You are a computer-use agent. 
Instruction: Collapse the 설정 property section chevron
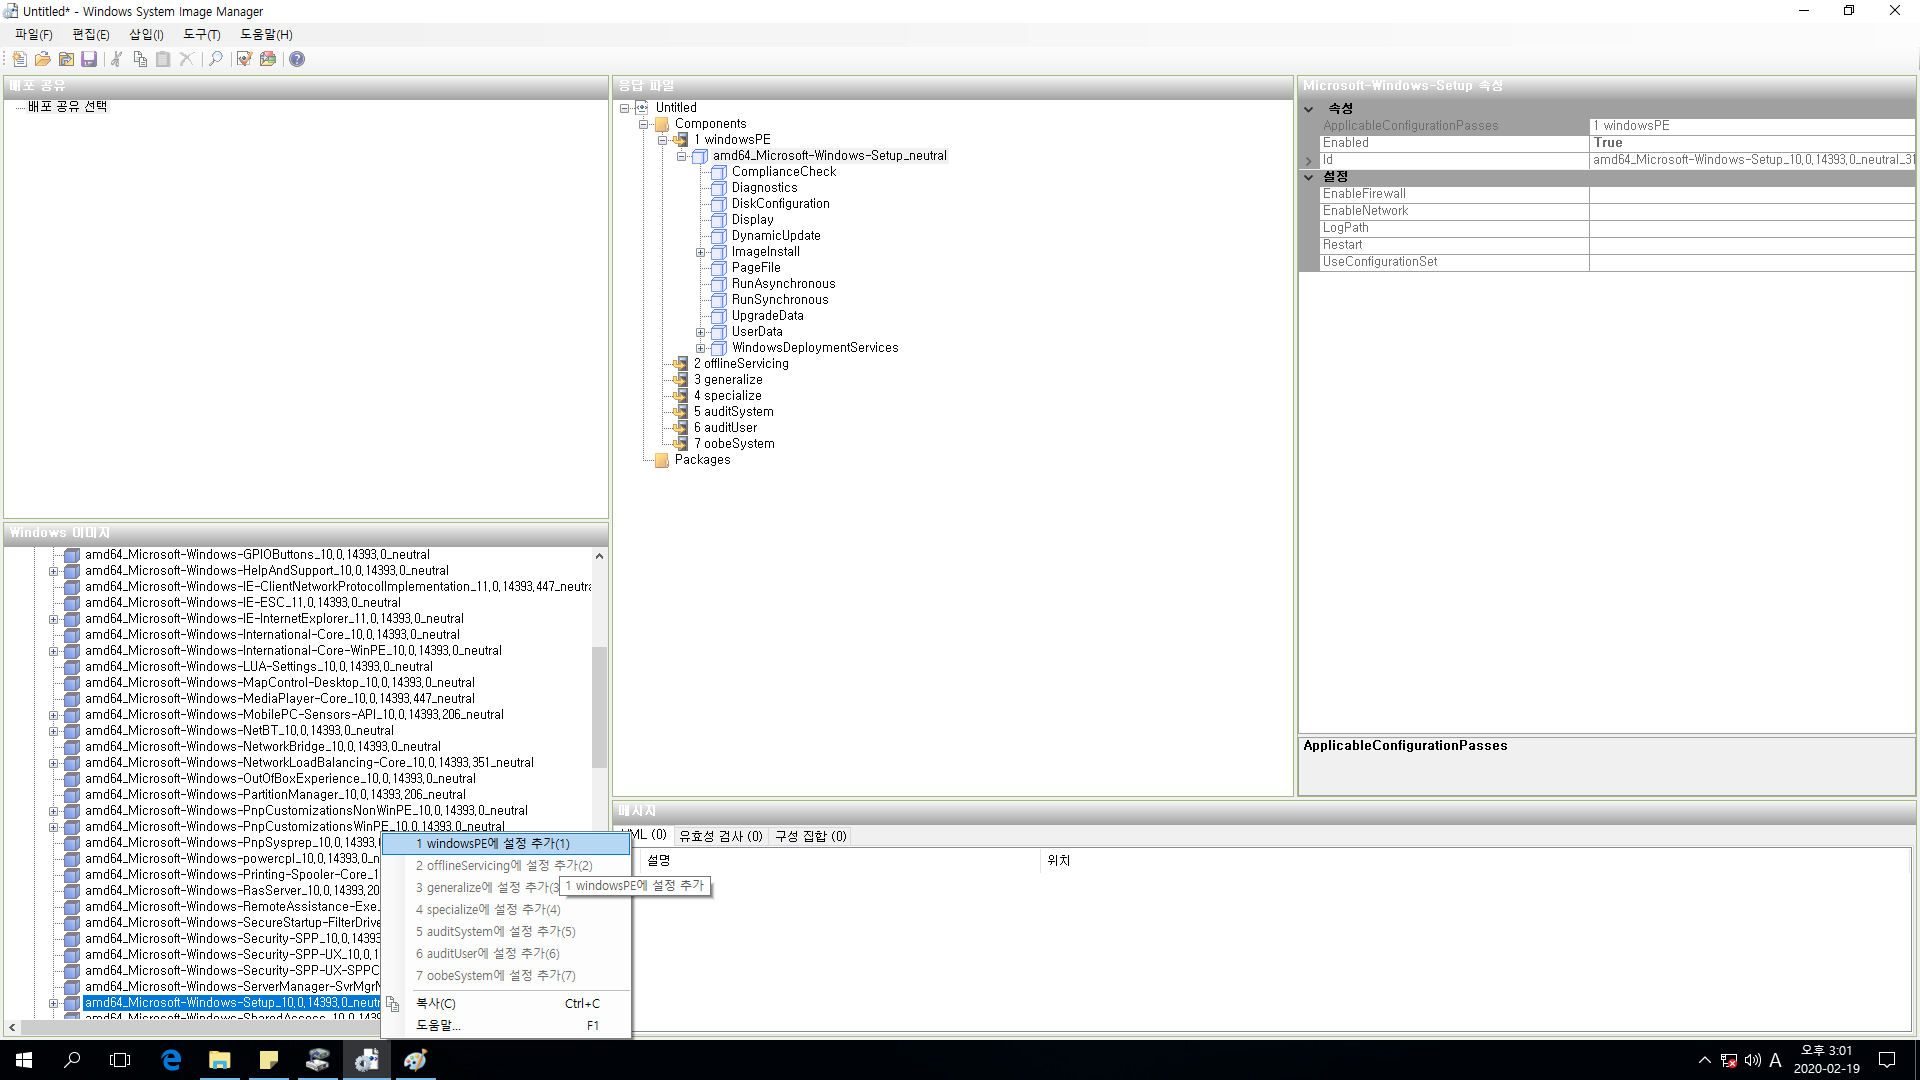pos(1308,177)
